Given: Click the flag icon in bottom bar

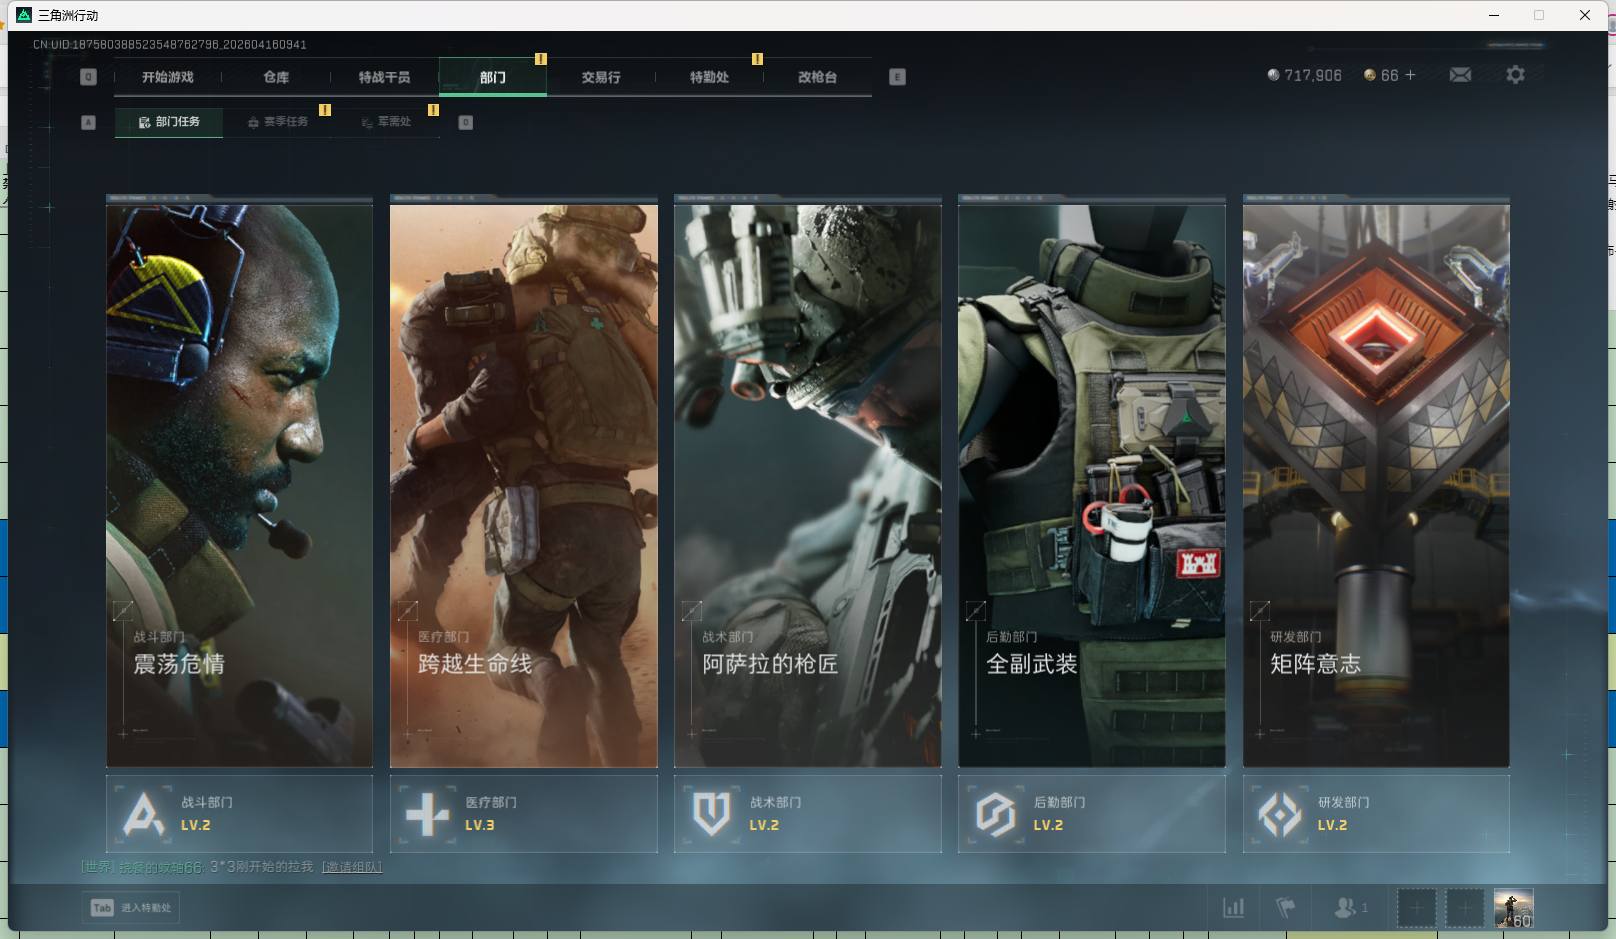Looking at the screenshot, I should (1286, 908).
